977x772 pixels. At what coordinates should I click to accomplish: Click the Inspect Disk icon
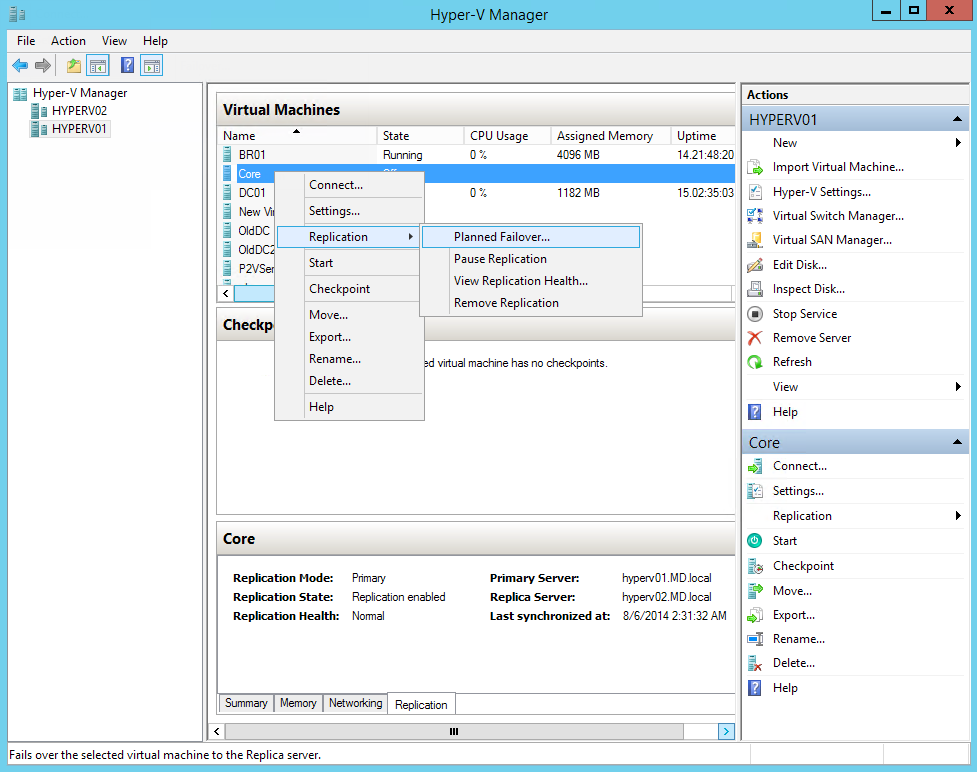pyautogui.click(x=755, y=288)
